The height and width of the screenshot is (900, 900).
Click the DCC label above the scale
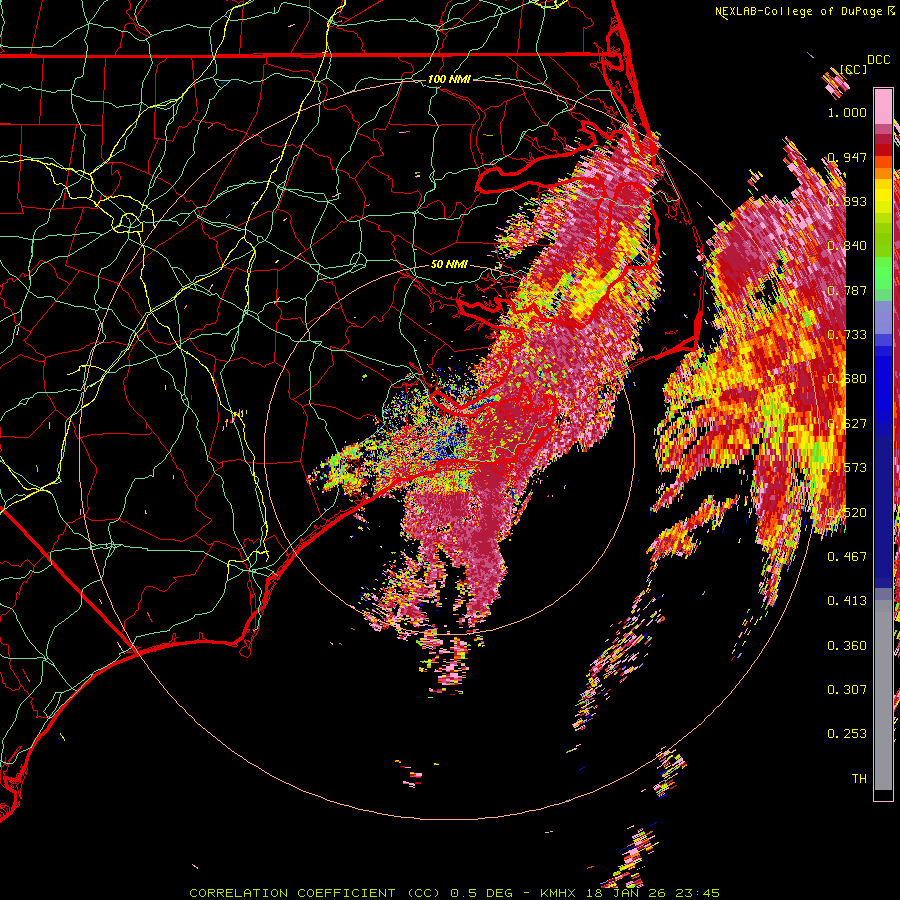coord(878,60)
